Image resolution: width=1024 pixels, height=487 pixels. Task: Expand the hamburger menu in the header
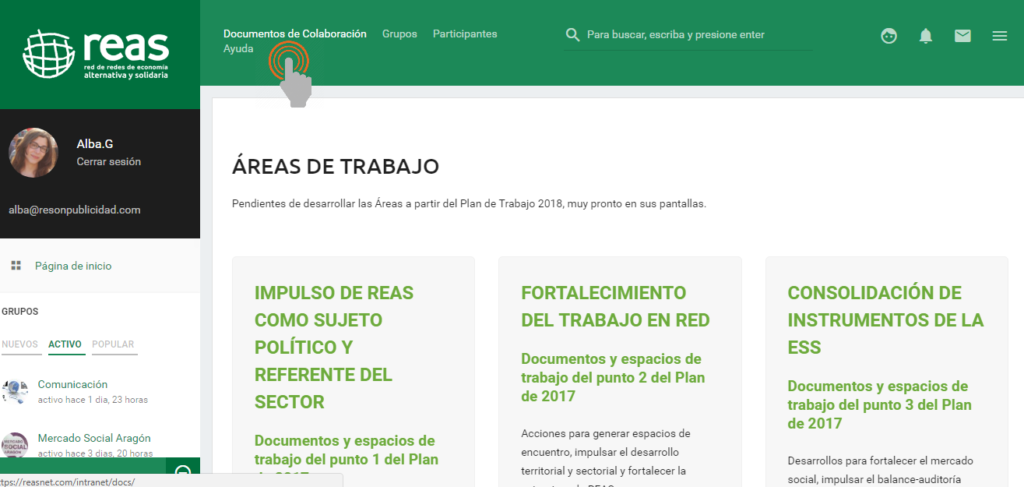pos(999,36)
